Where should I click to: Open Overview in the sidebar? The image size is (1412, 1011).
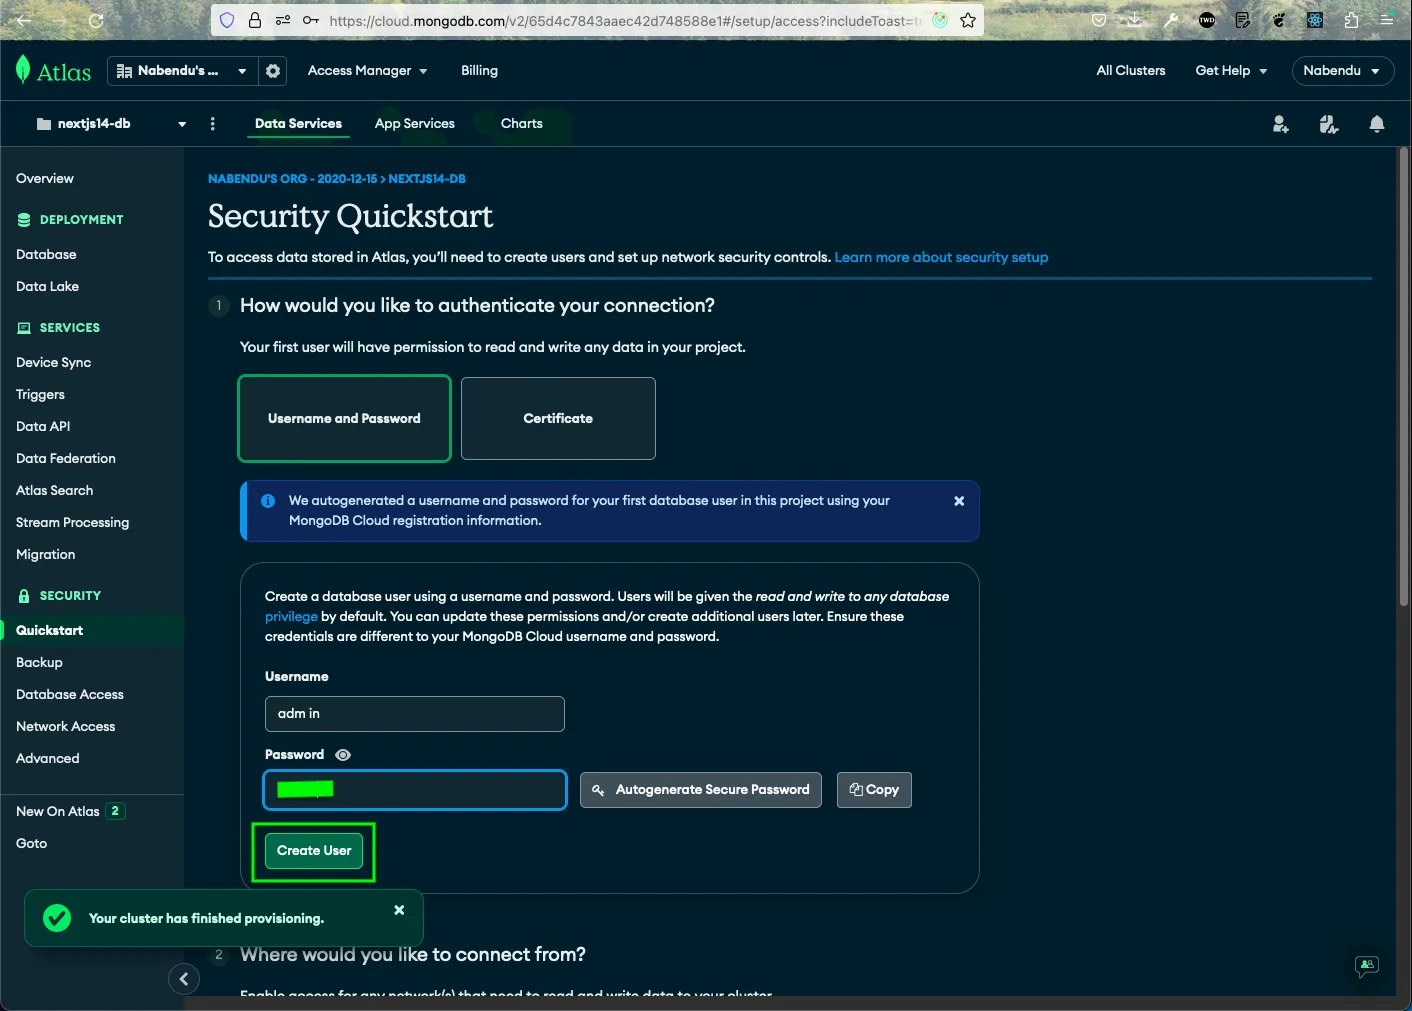click(45, 179)
